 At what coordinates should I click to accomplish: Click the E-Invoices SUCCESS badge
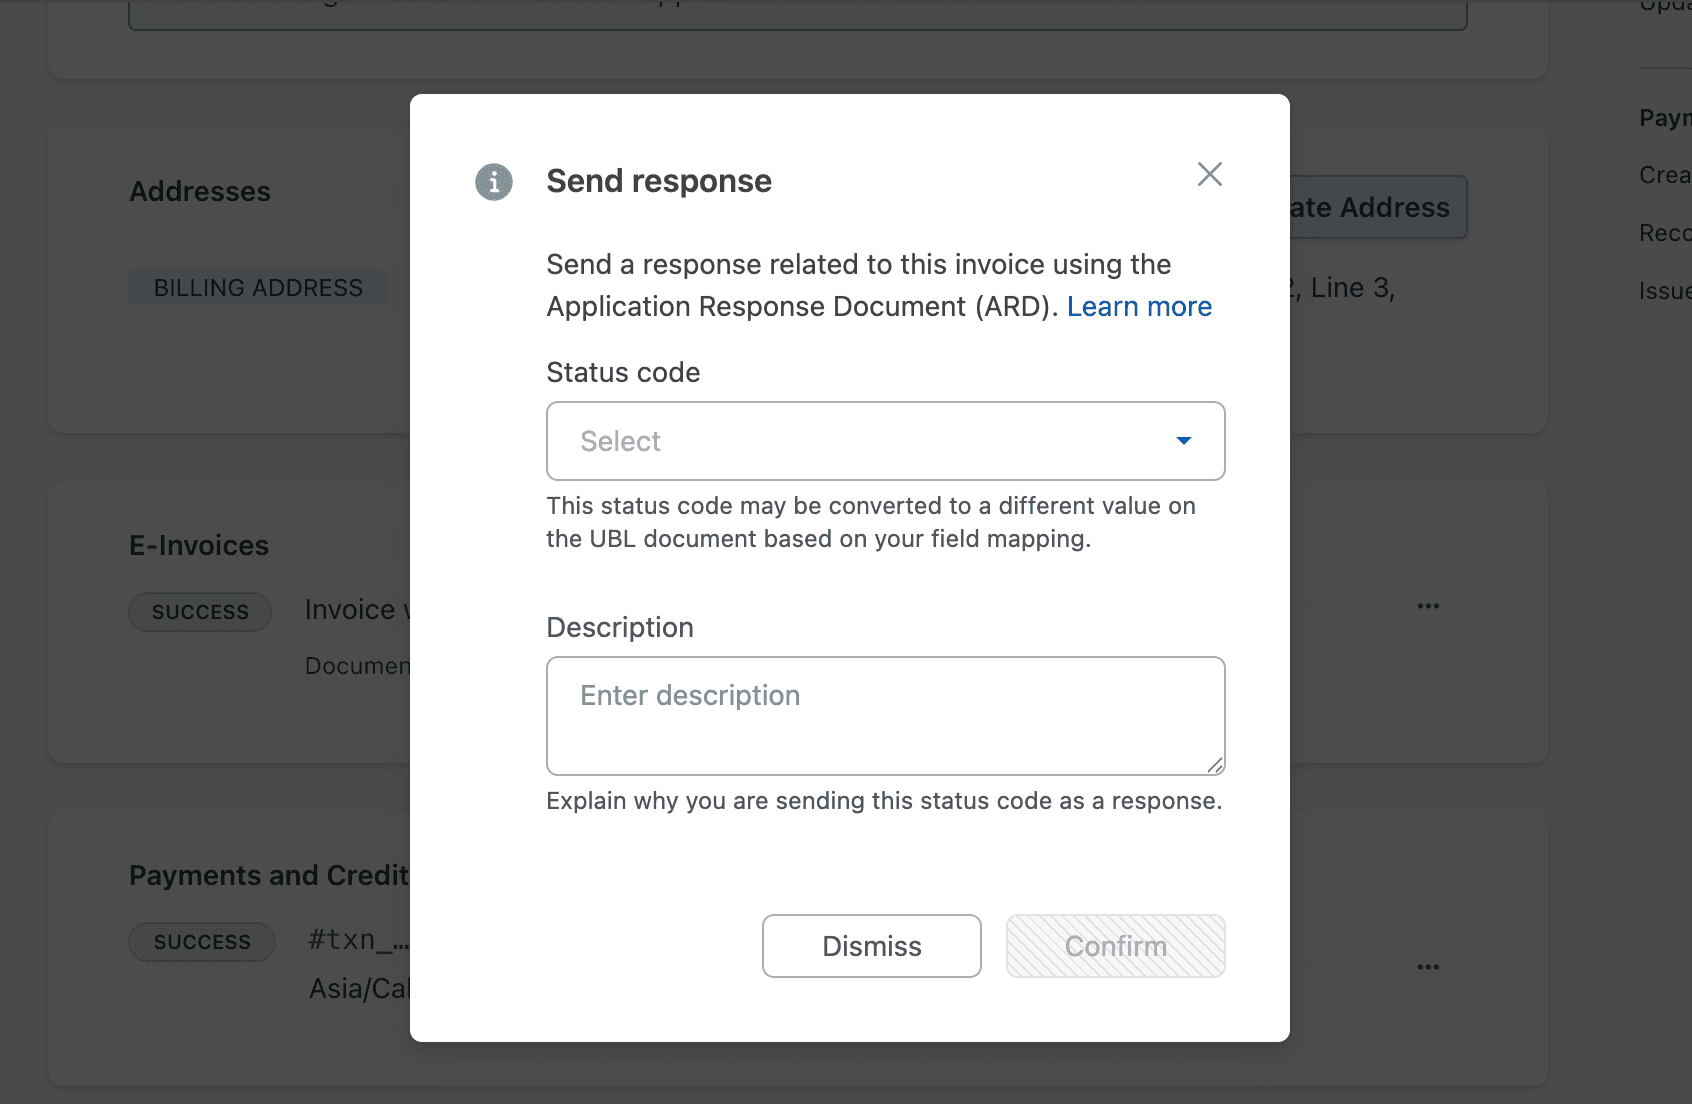pyautogui.click(x=200, y=612)
